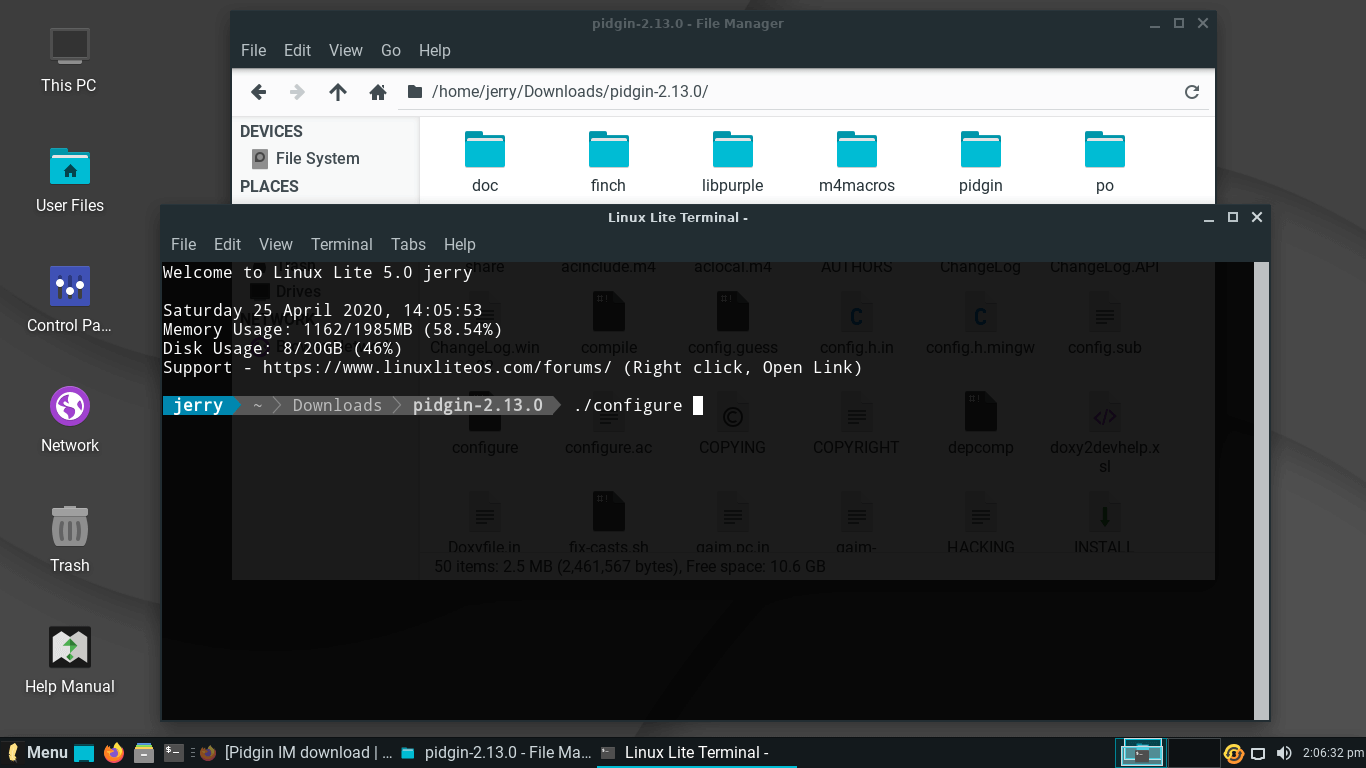Launch Firefox from the taskbar launcher
Screen dimensions: 1366x768
(x=114, y=752)
